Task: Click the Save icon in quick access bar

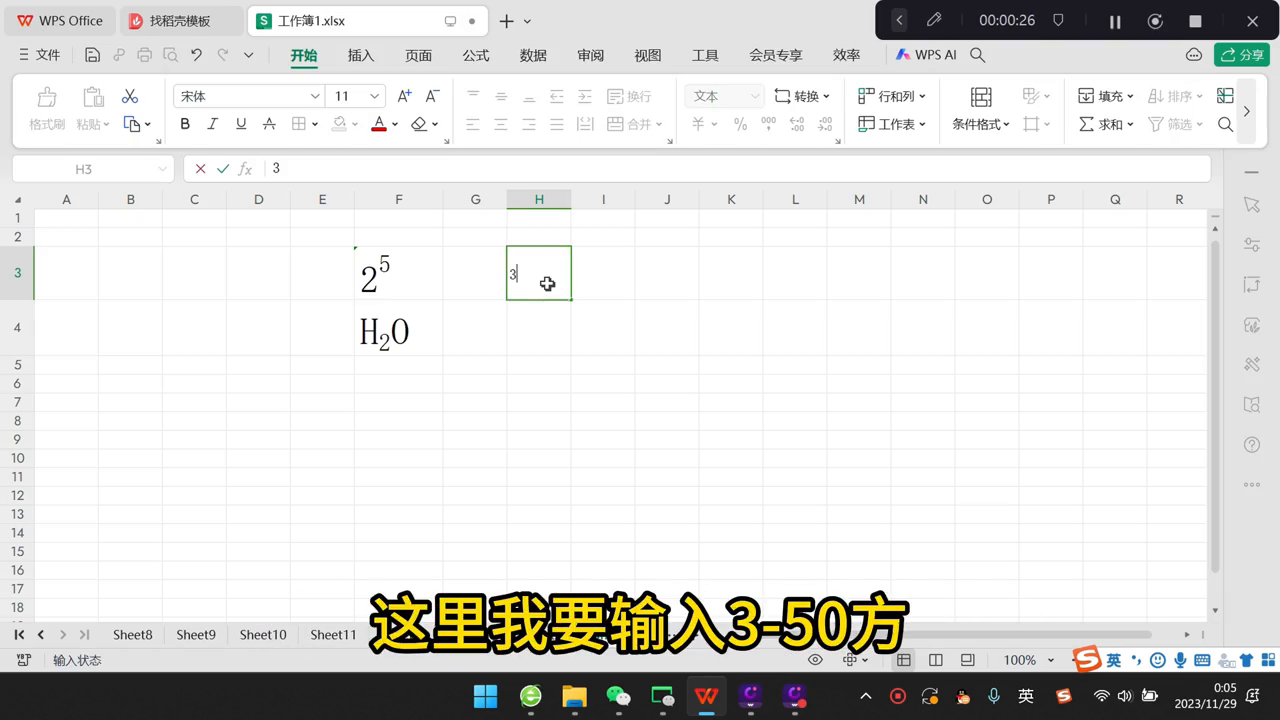Action: 92,55
